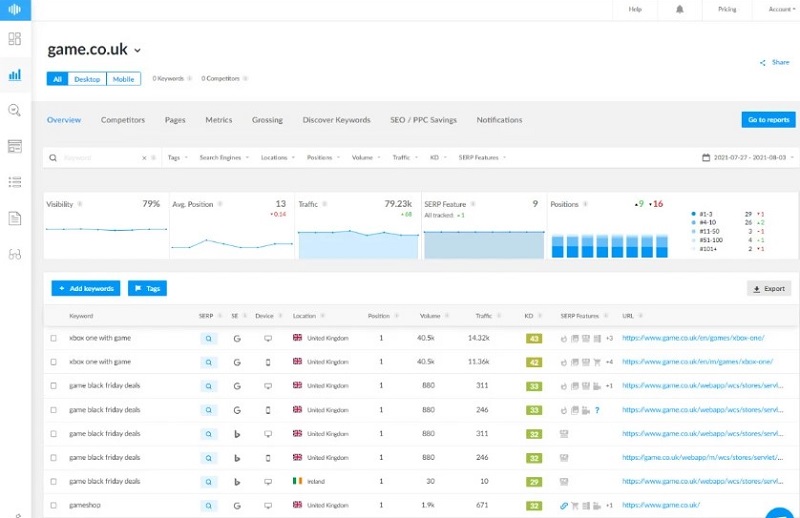This screenshot has height=518, width=800.
Task: Open the Positions filter dropdown
Action: tap(323, 158)
